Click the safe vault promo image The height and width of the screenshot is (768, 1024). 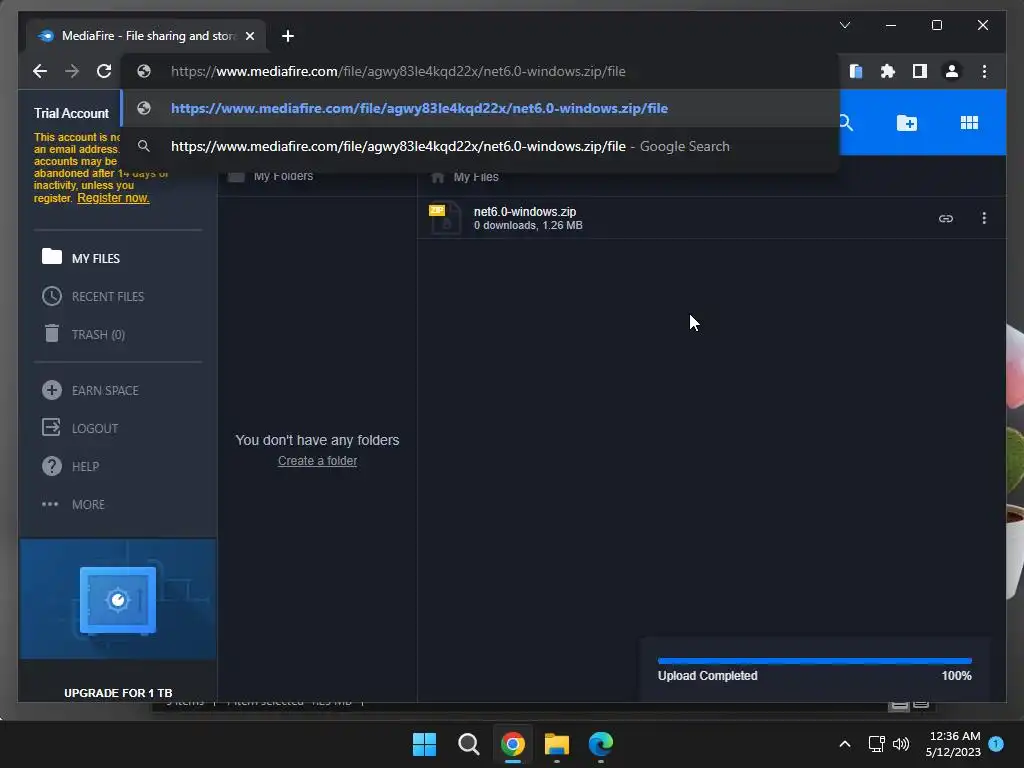coord(118,600)
